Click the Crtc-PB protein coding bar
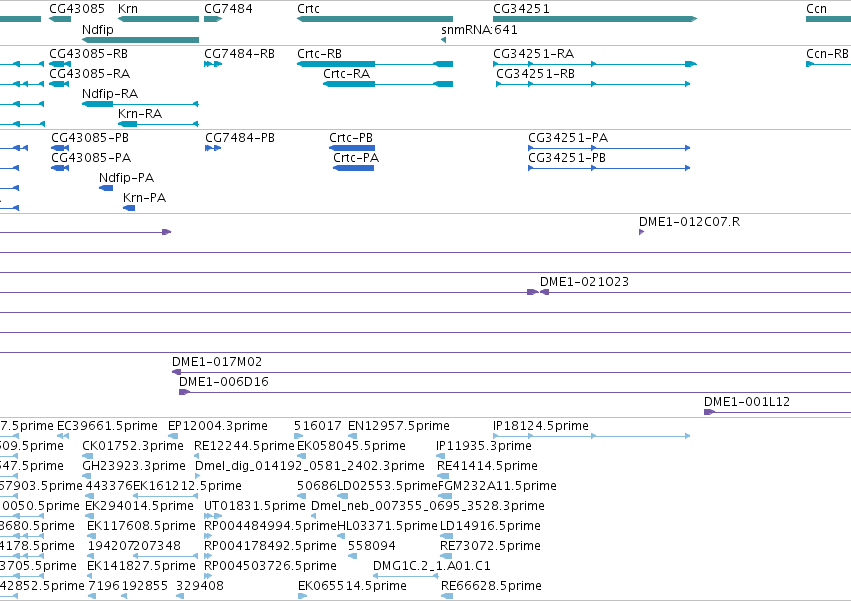Image resolution: width=851 pixels, height=601 pixels. [x=352, y=148]
